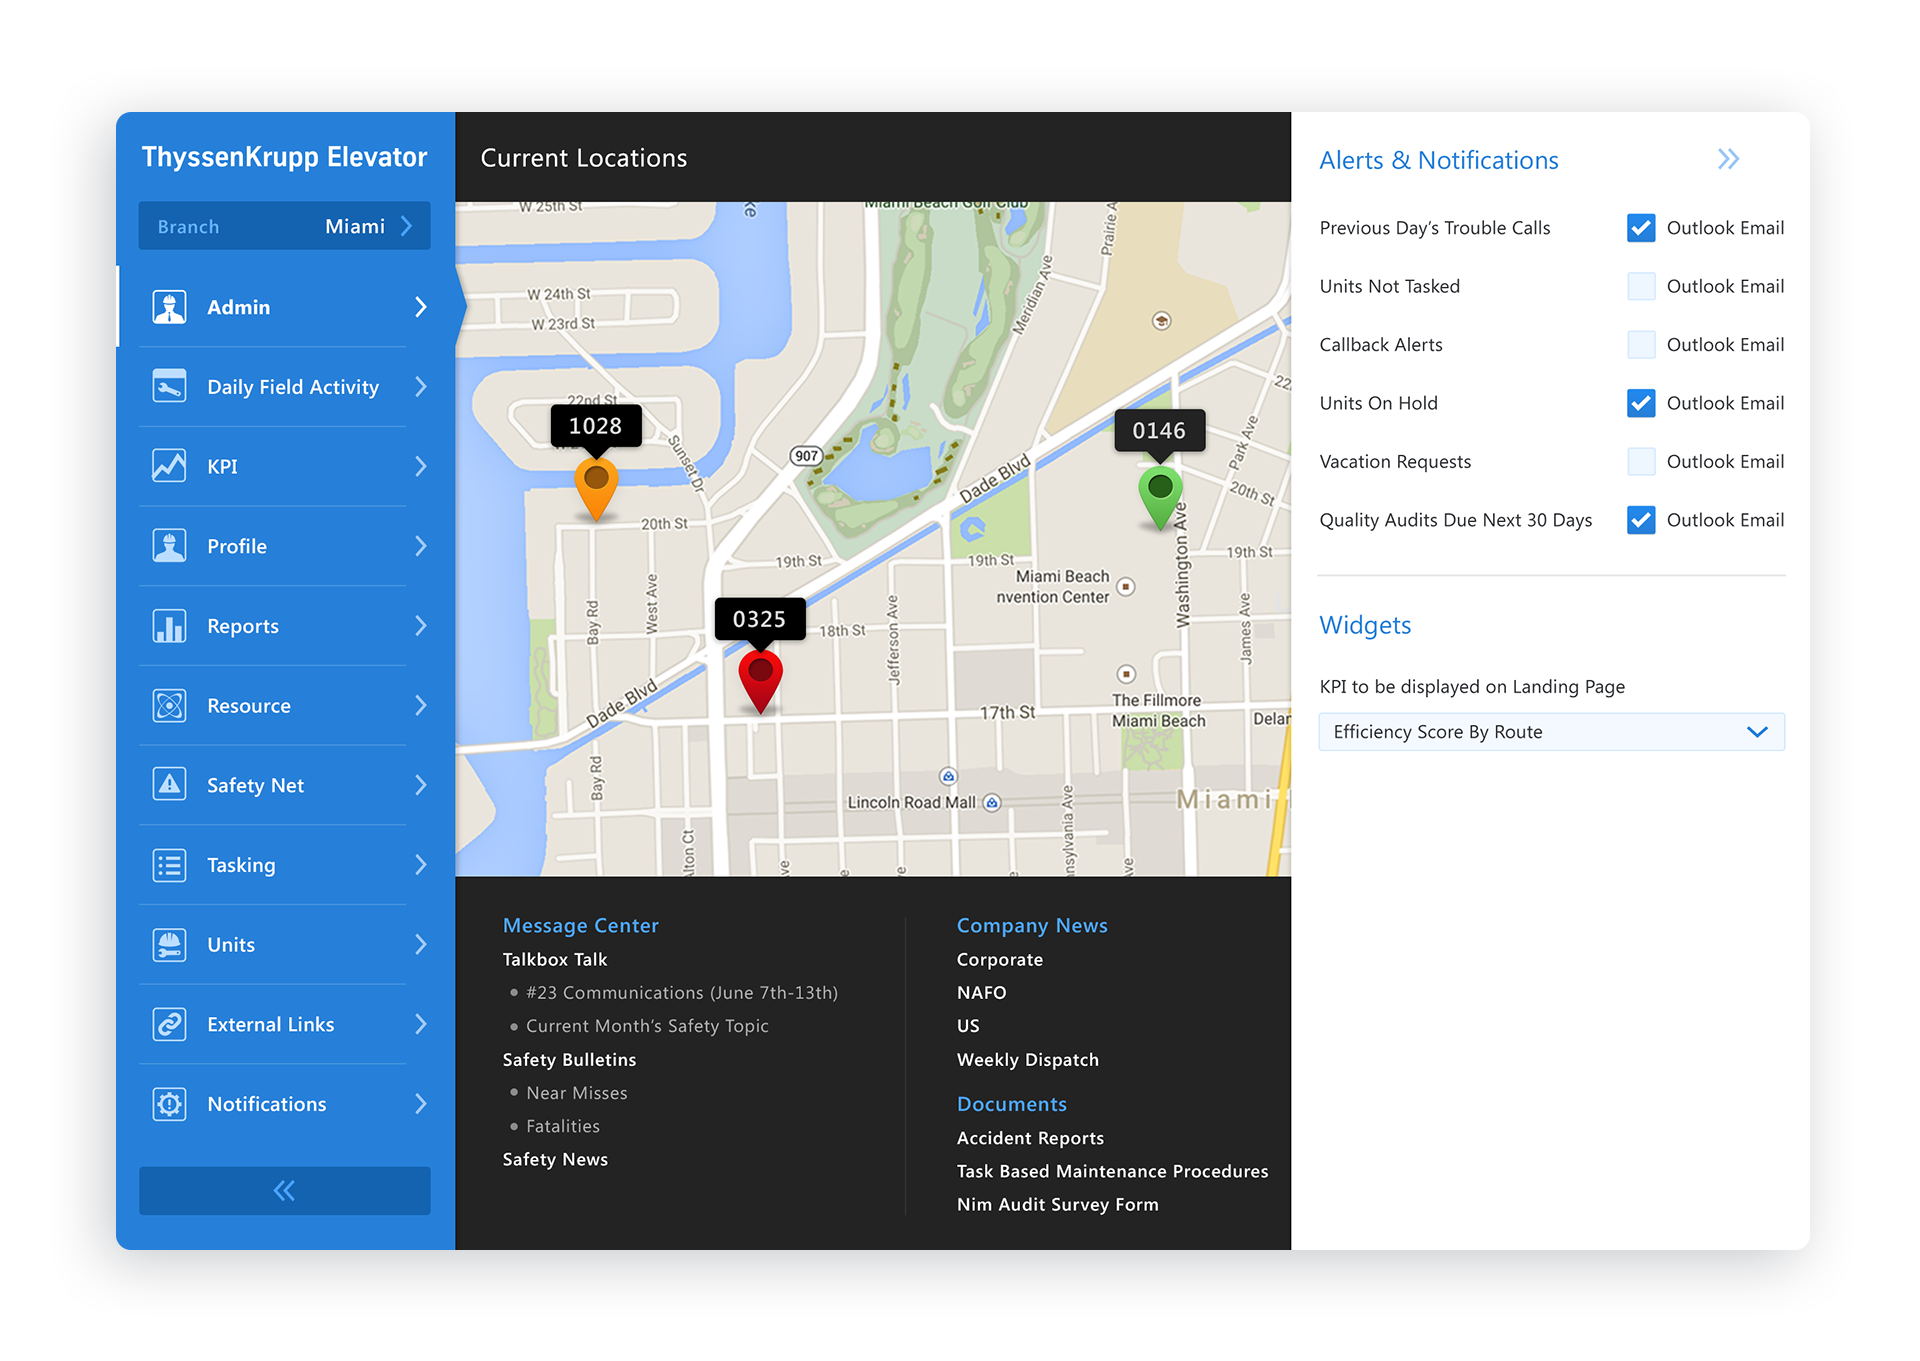Click the Talkbox Talk heading
1920x1361 pixels.
point(554,960)
